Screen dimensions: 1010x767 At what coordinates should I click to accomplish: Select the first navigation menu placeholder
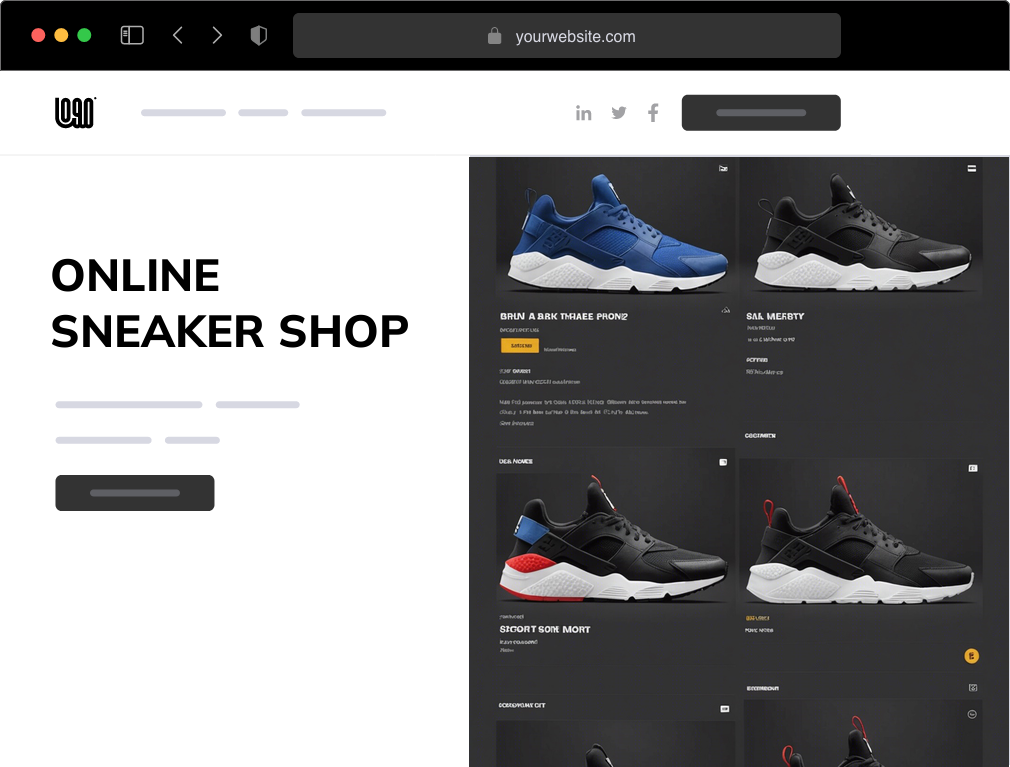[x=184, y=113]
